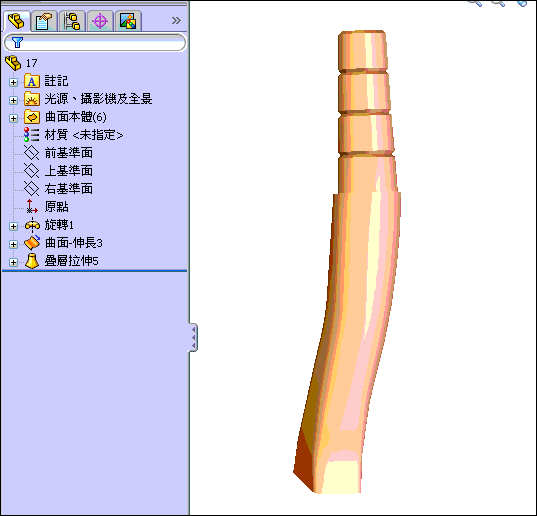The image size is (537, 516).
Task: Select the 右基準面 label
Action: (x=69, y=189)
